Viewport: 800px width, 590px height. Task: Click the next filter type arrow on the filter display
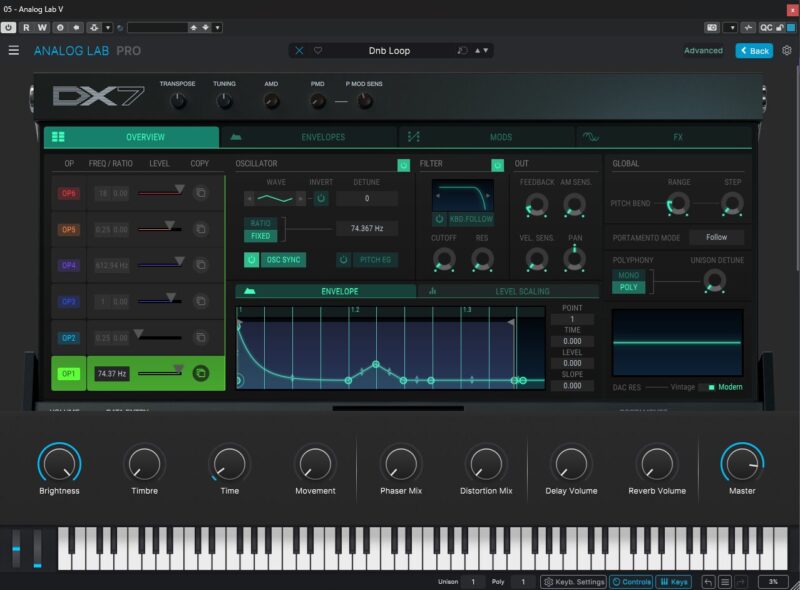tap(488, 196)
